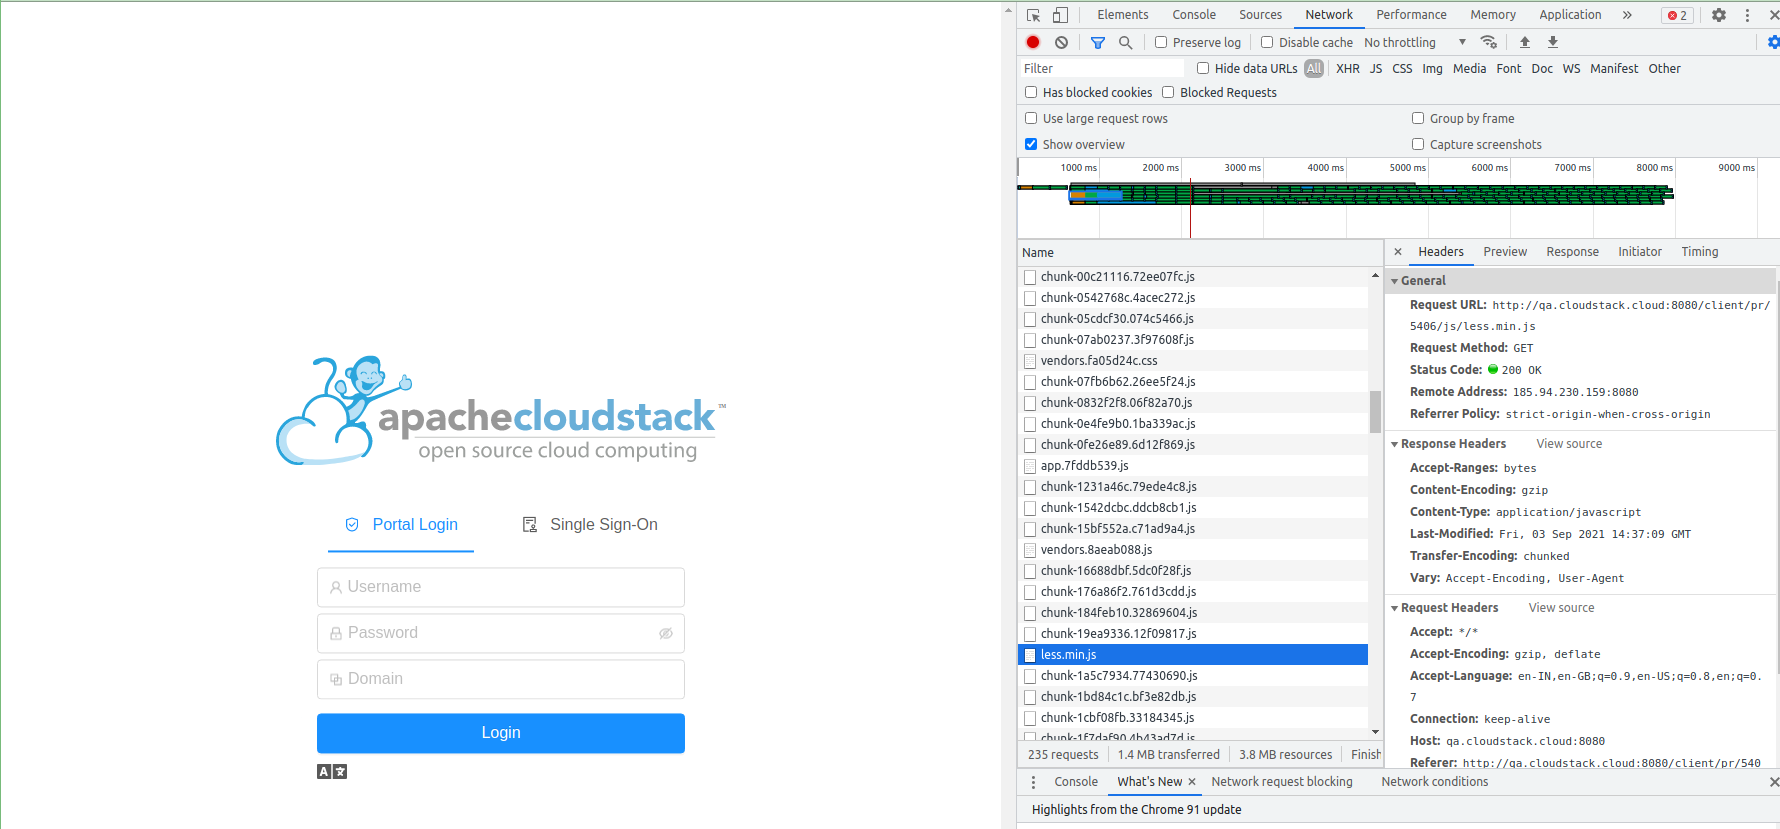Open network conditions wifi icon
The height and width of the screenshot is (829, 1780).
(1489, 42)
